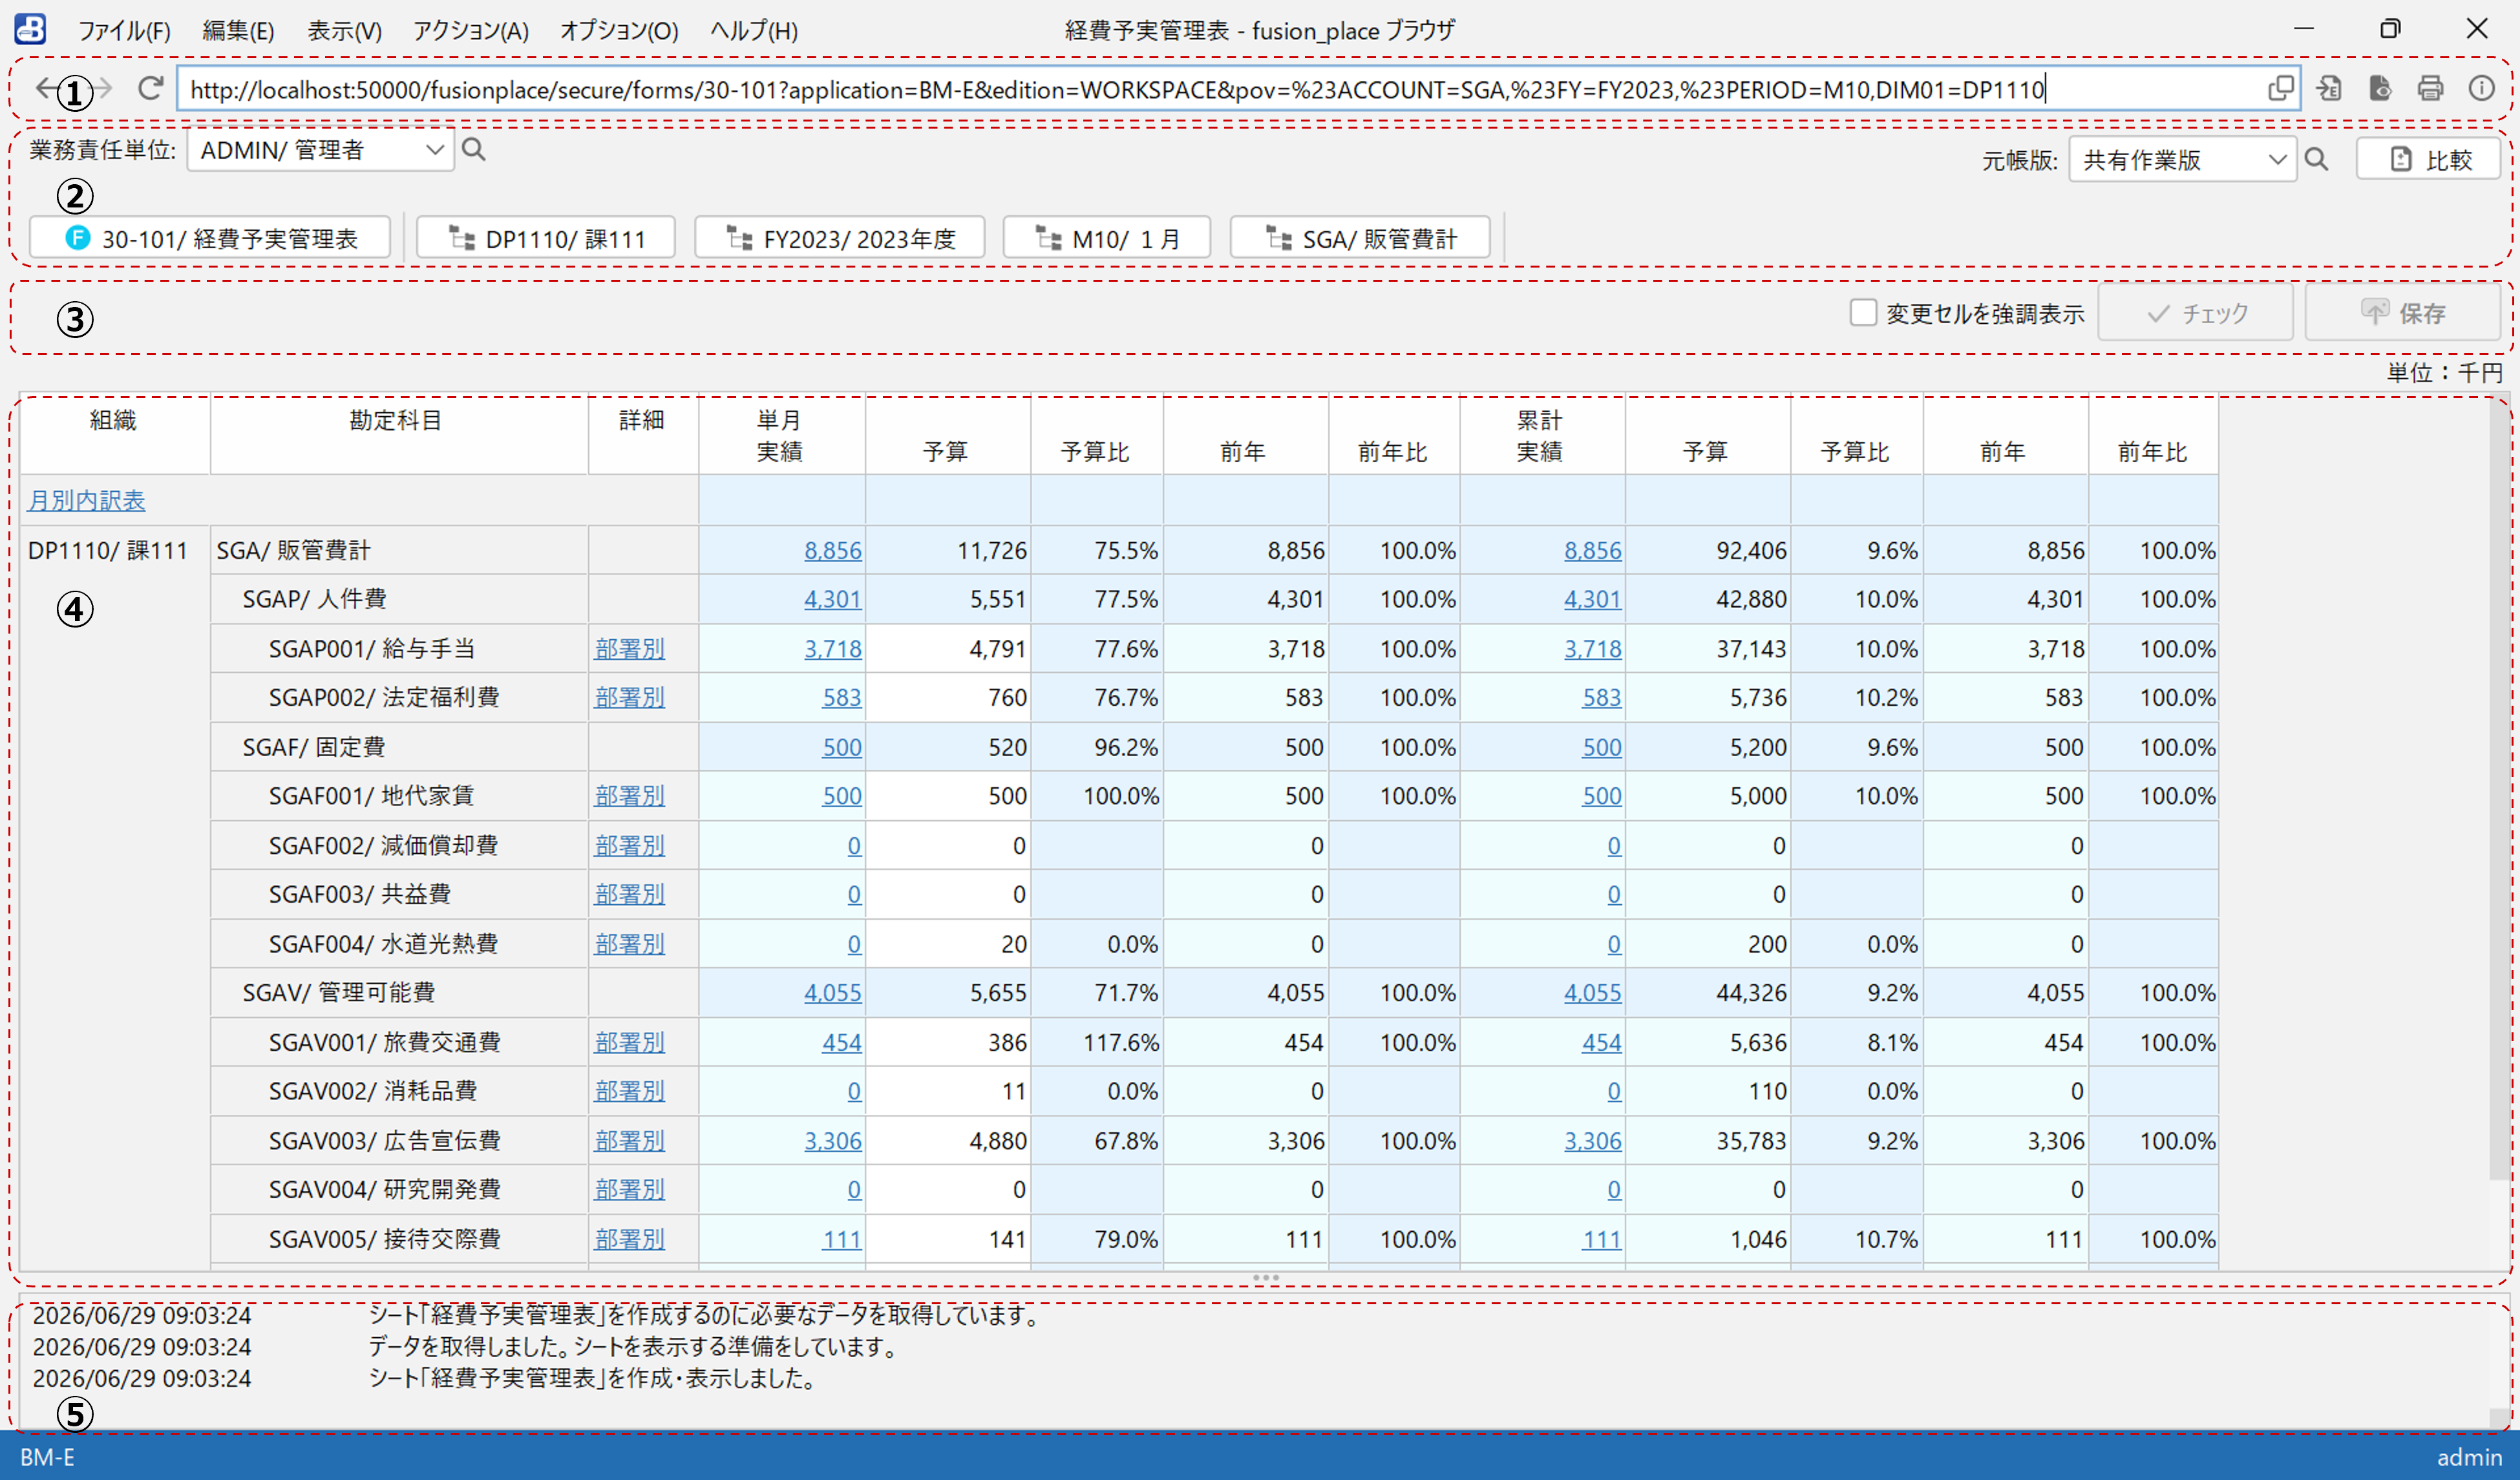2520x1480 pixels.
Task: Select the DP1110/ 課111 dimension button
Action: (x=546, y=238)
